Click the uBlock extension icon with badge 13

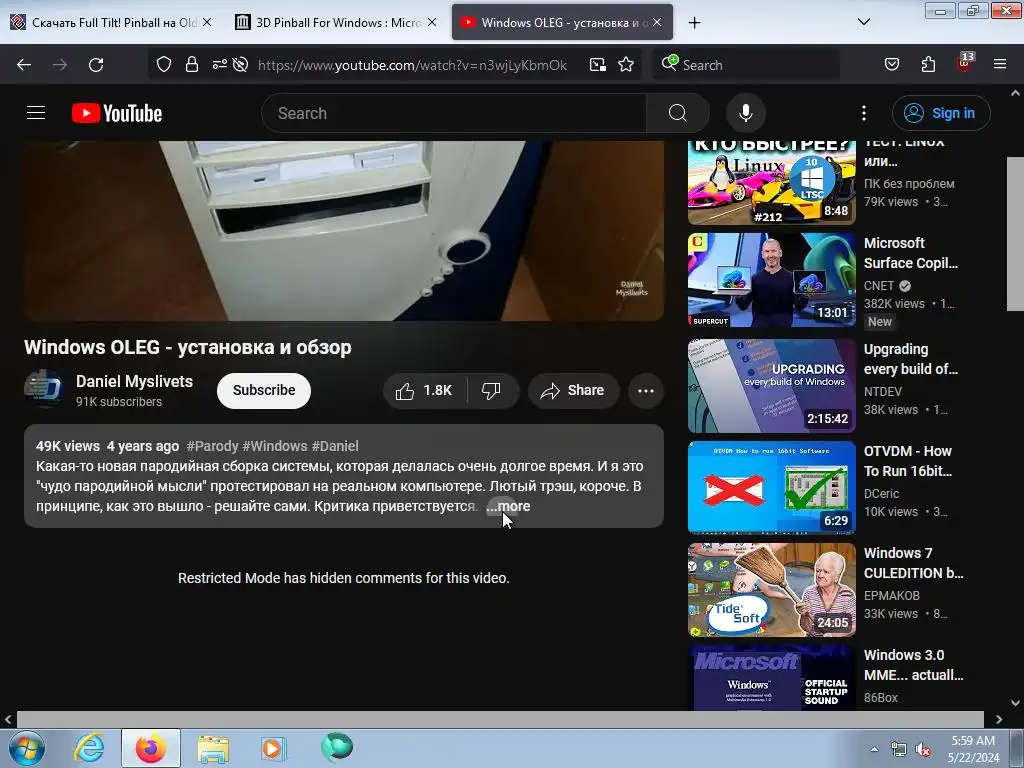click(965, 63)
